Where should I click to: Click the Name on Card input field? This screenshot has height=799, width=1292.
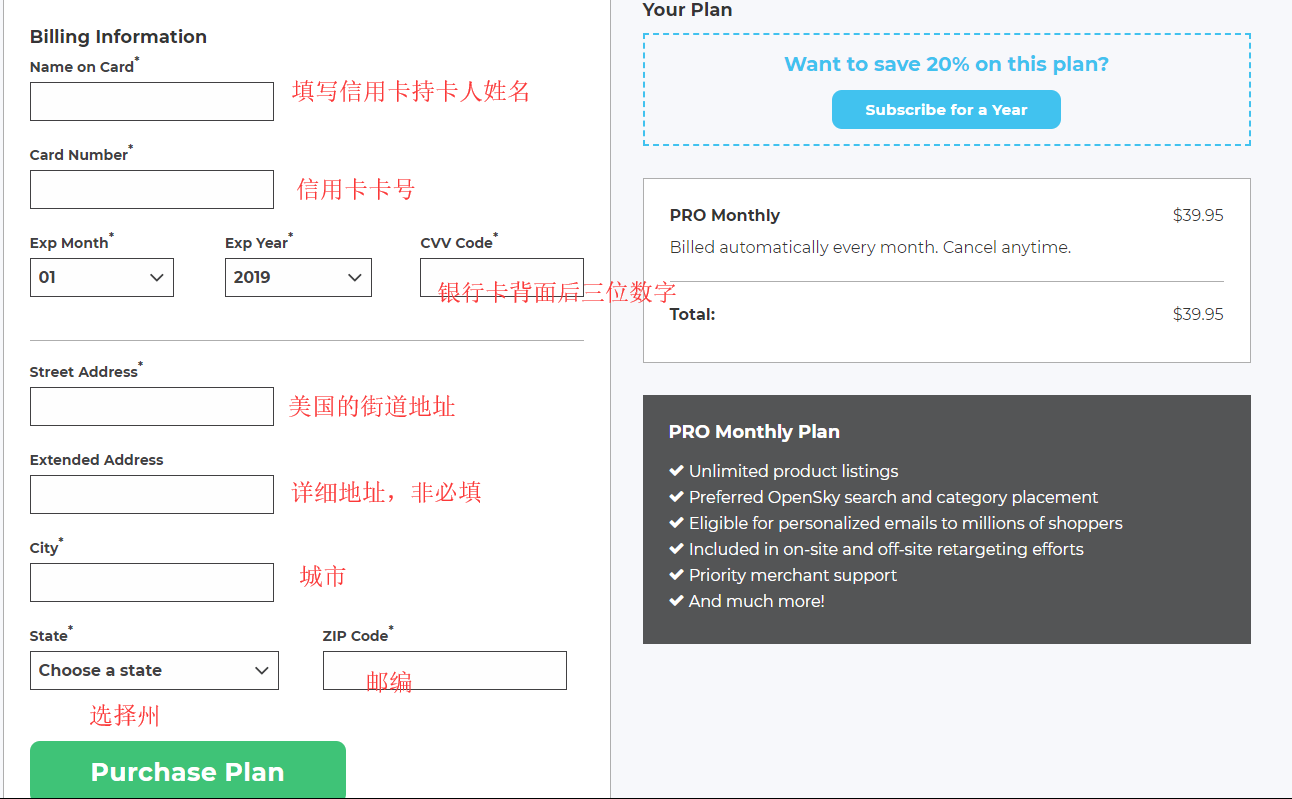[x=151, y=102]
